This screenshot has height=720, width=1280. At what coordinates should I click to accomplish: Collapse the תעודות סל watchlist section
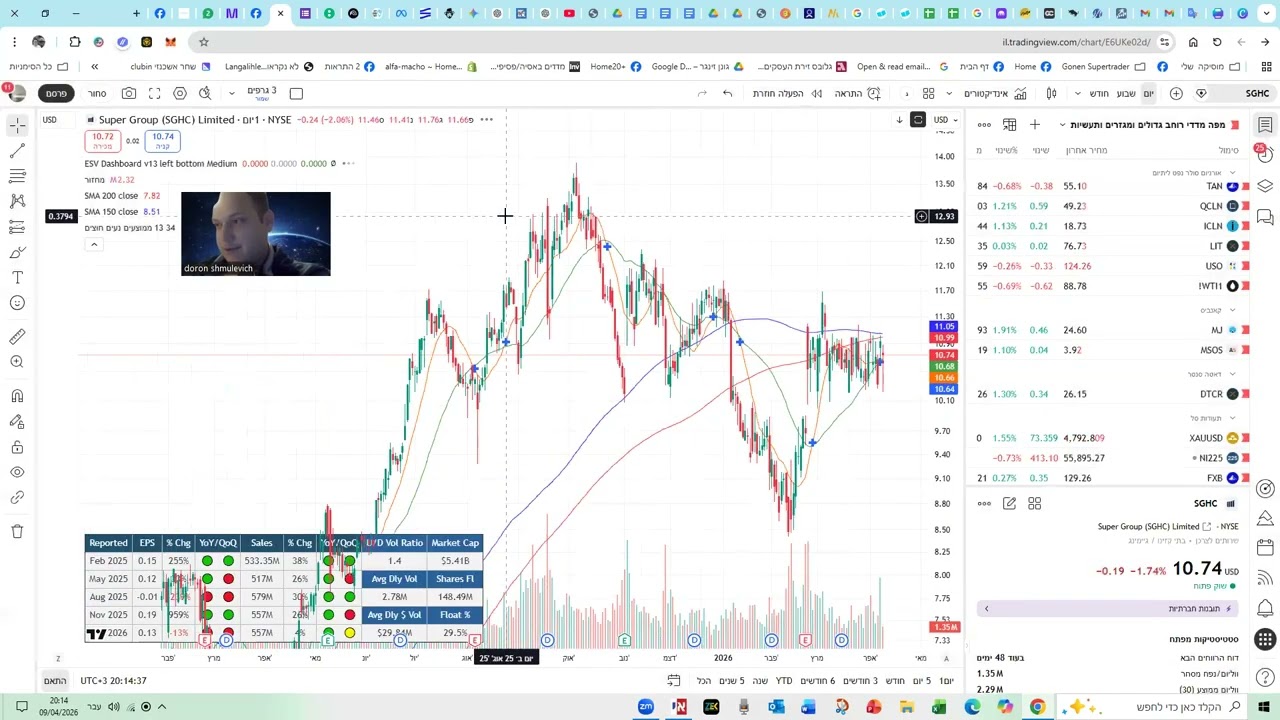click(1232, 418)
